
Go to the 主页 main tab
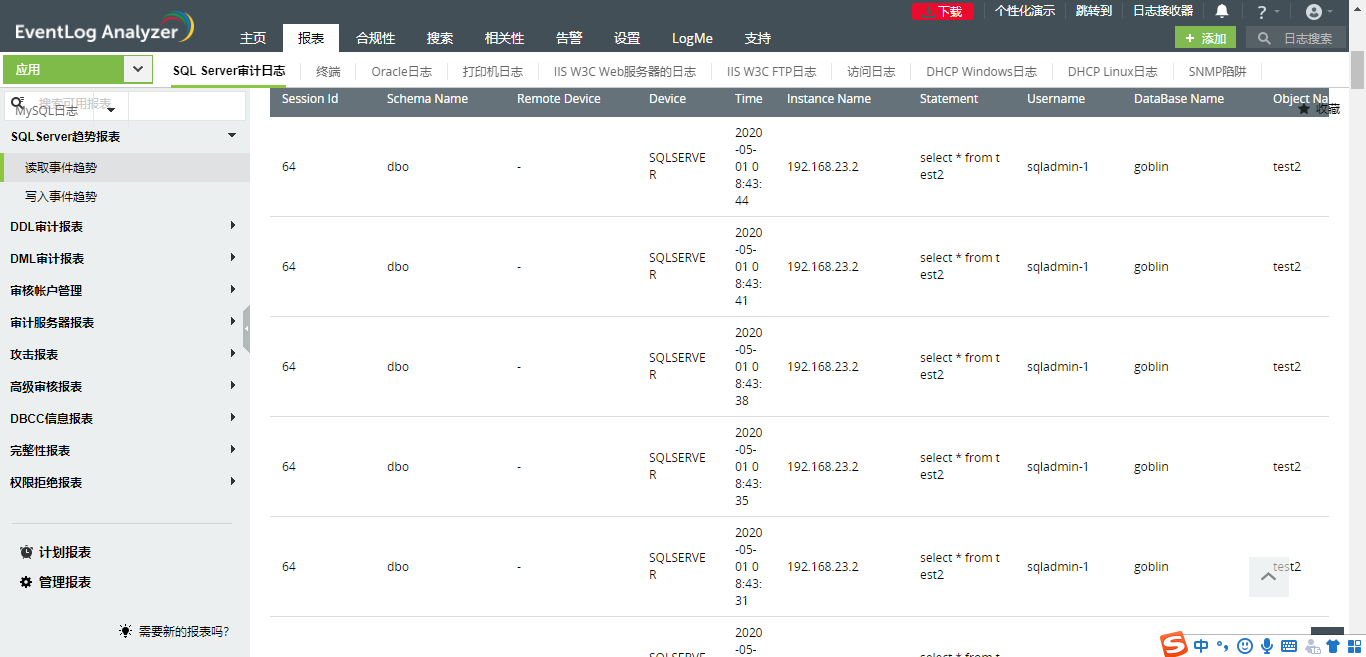click(253, 39)
